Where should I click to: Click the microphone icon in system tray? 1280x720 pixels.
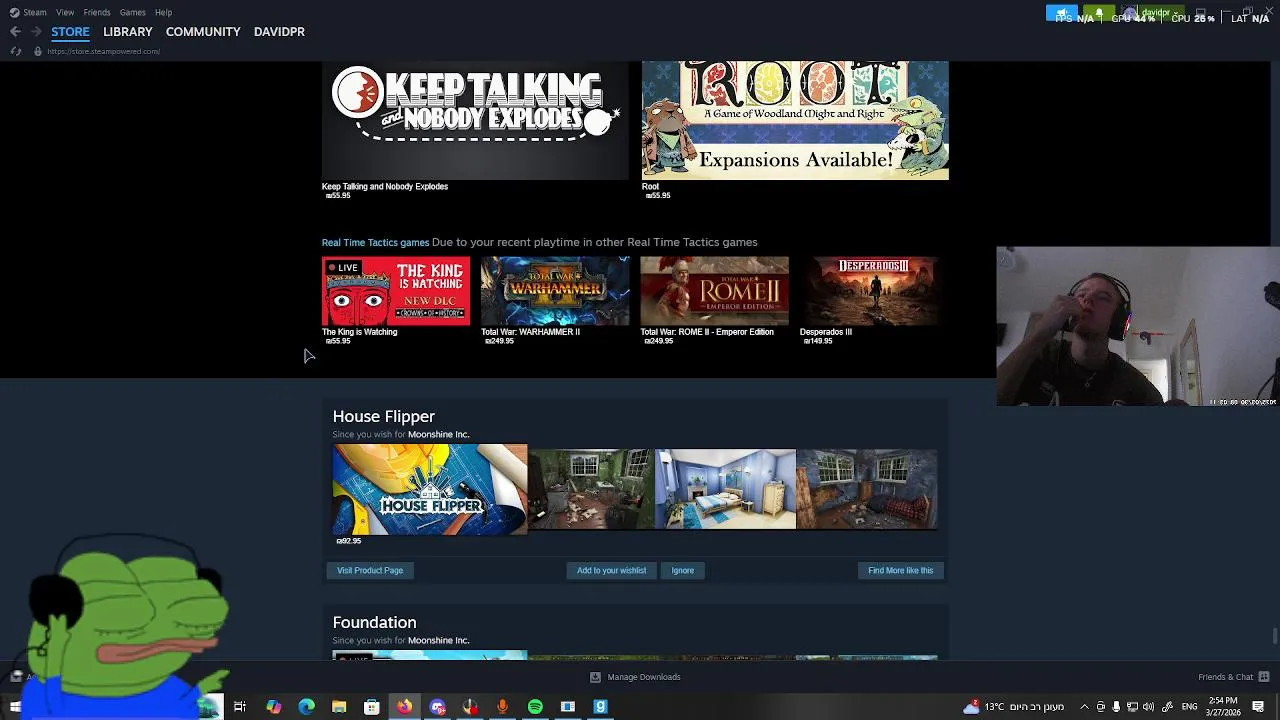(1116, 707)
